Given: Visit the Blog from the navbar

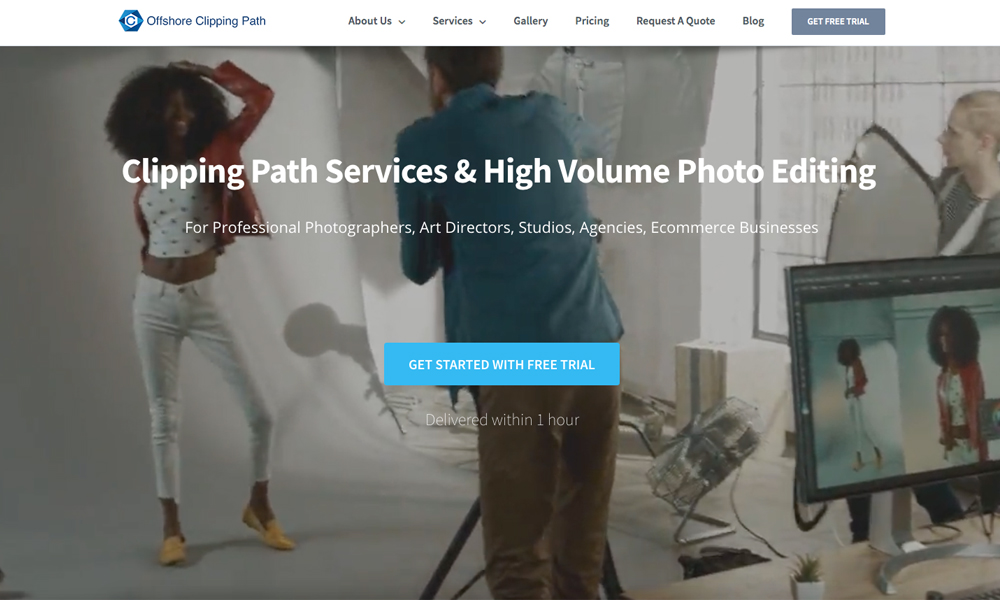Looking at the screenshot, I should click(x=753, y=21).
